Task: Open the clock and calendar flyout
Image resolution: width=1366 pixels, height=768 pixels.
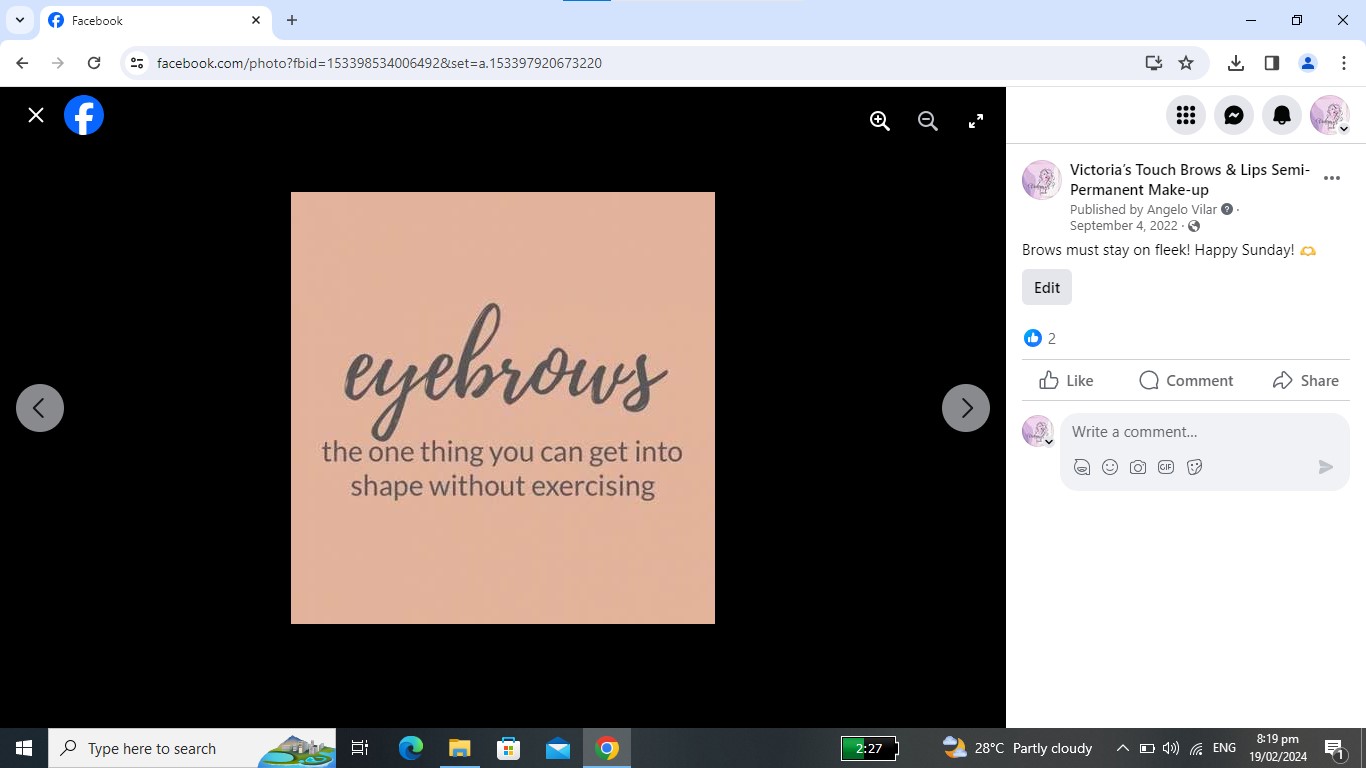Action: click(x=1277, y=748)
